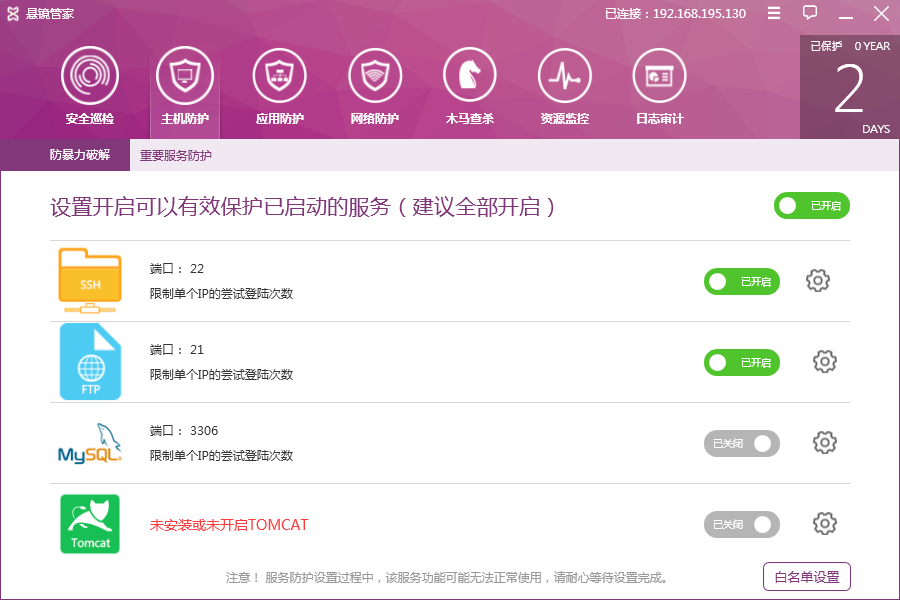Disable SSH brute-force protection toggle
The width and height of the screenshot is (900, 600).
(741, 281)
